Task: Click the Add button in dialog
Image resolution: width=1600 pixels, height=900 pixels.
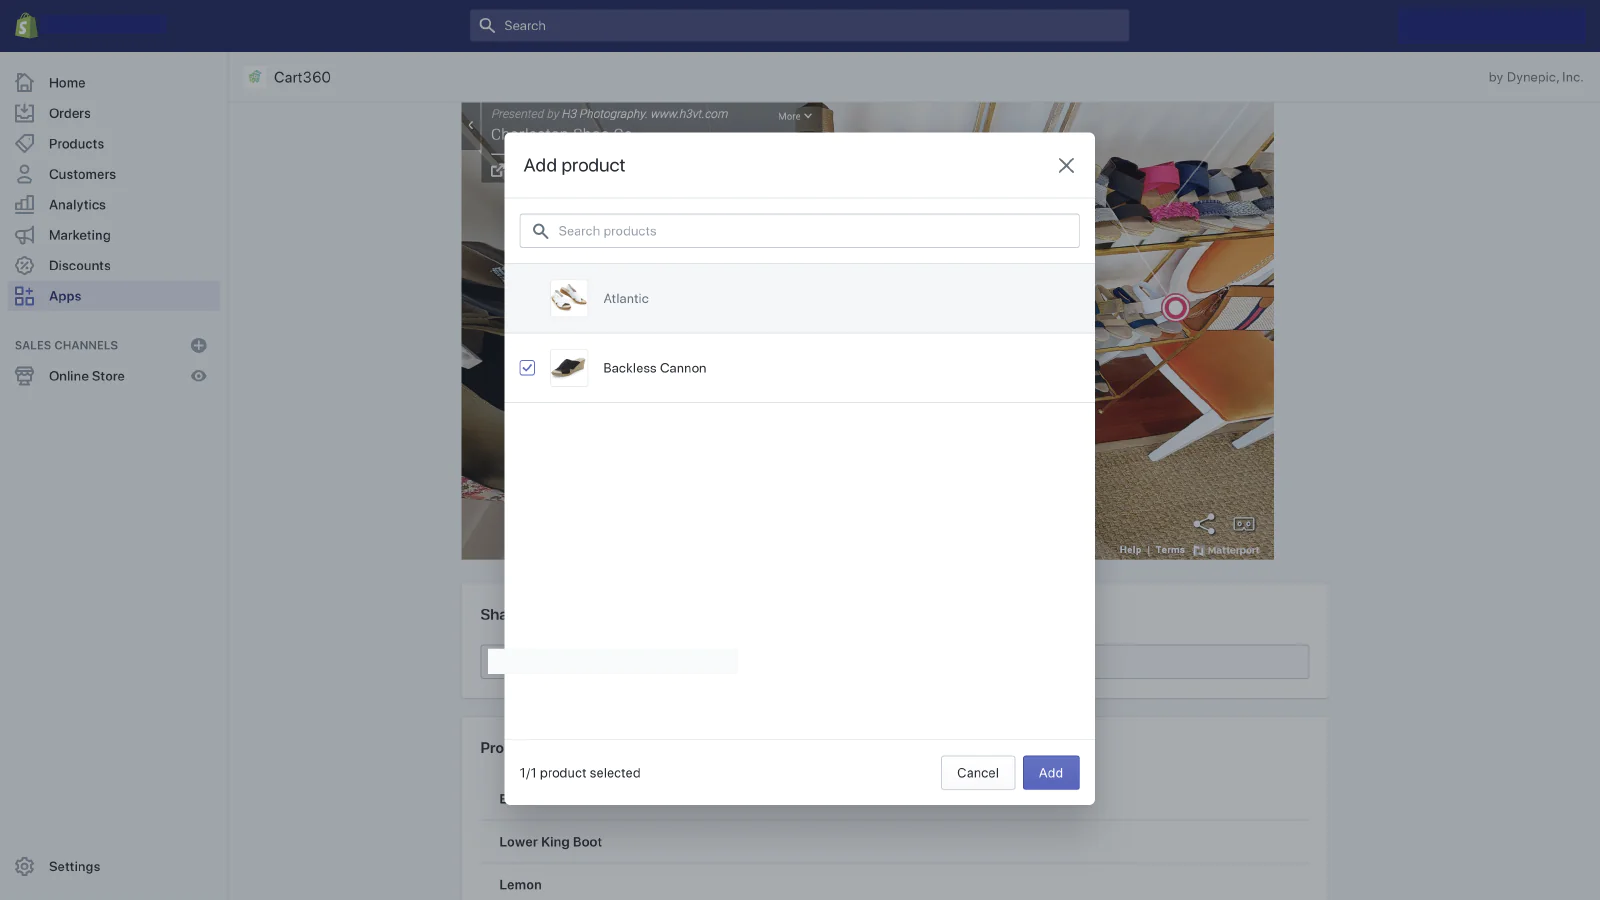Action: click(x=1051, y=773)
